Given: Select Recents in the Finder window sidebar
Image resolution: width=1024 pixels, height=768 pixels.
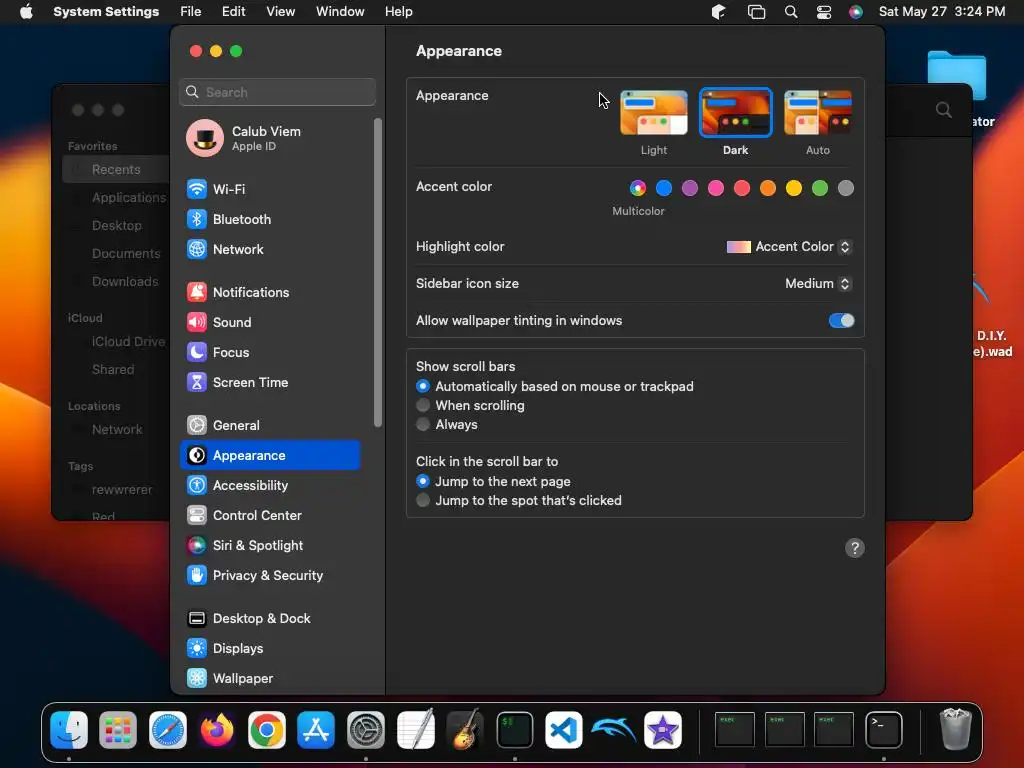Looking at the screenshot, I should 116,170.
